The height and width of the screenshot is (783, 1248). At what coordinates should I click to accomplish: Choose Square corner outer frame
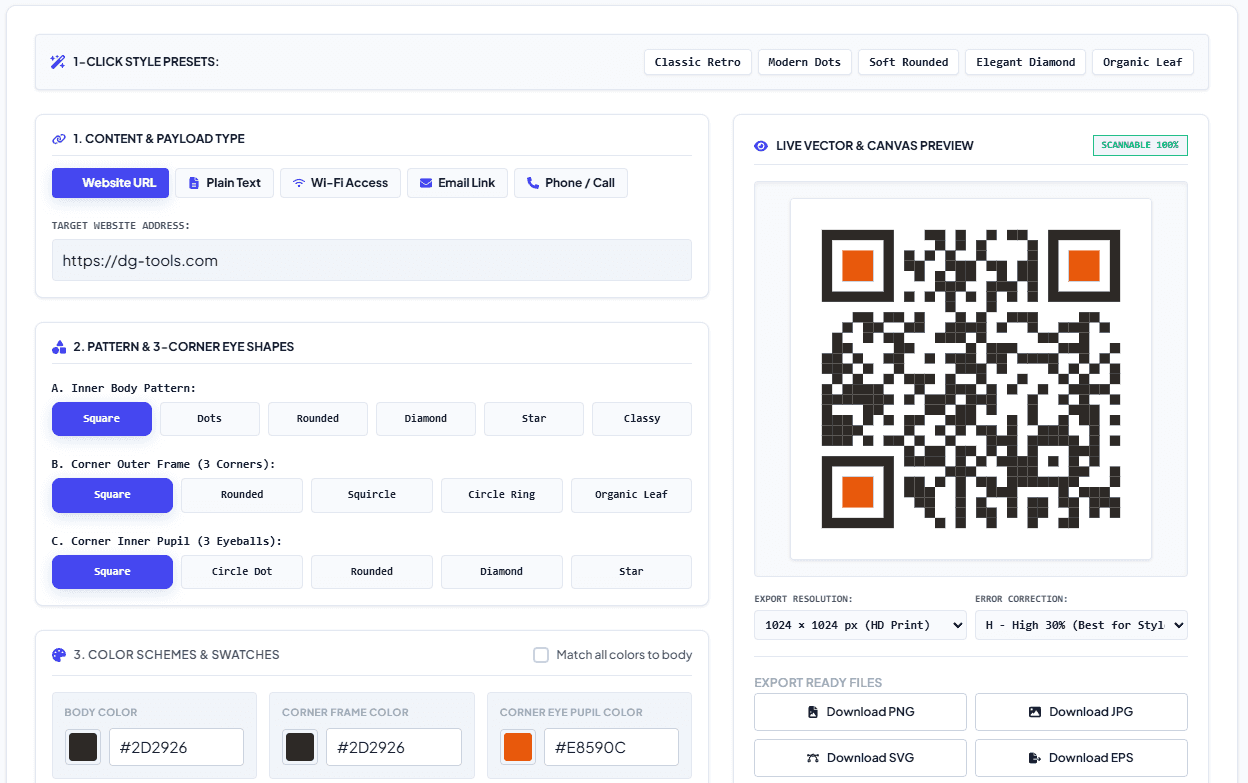coord(112,495)
